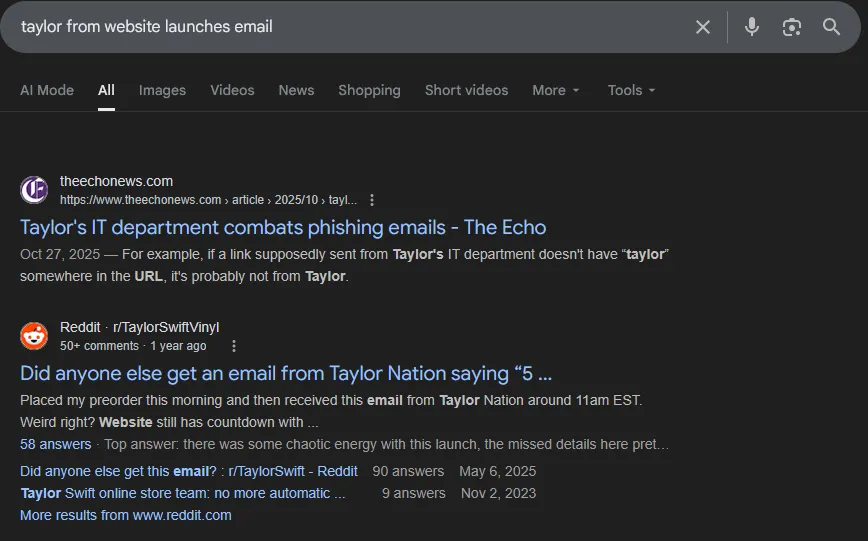Screen dimensions: 868x541
Task: Open 'Taylor's IT department combats phishing emails' result
Action: tap(283, 228)
